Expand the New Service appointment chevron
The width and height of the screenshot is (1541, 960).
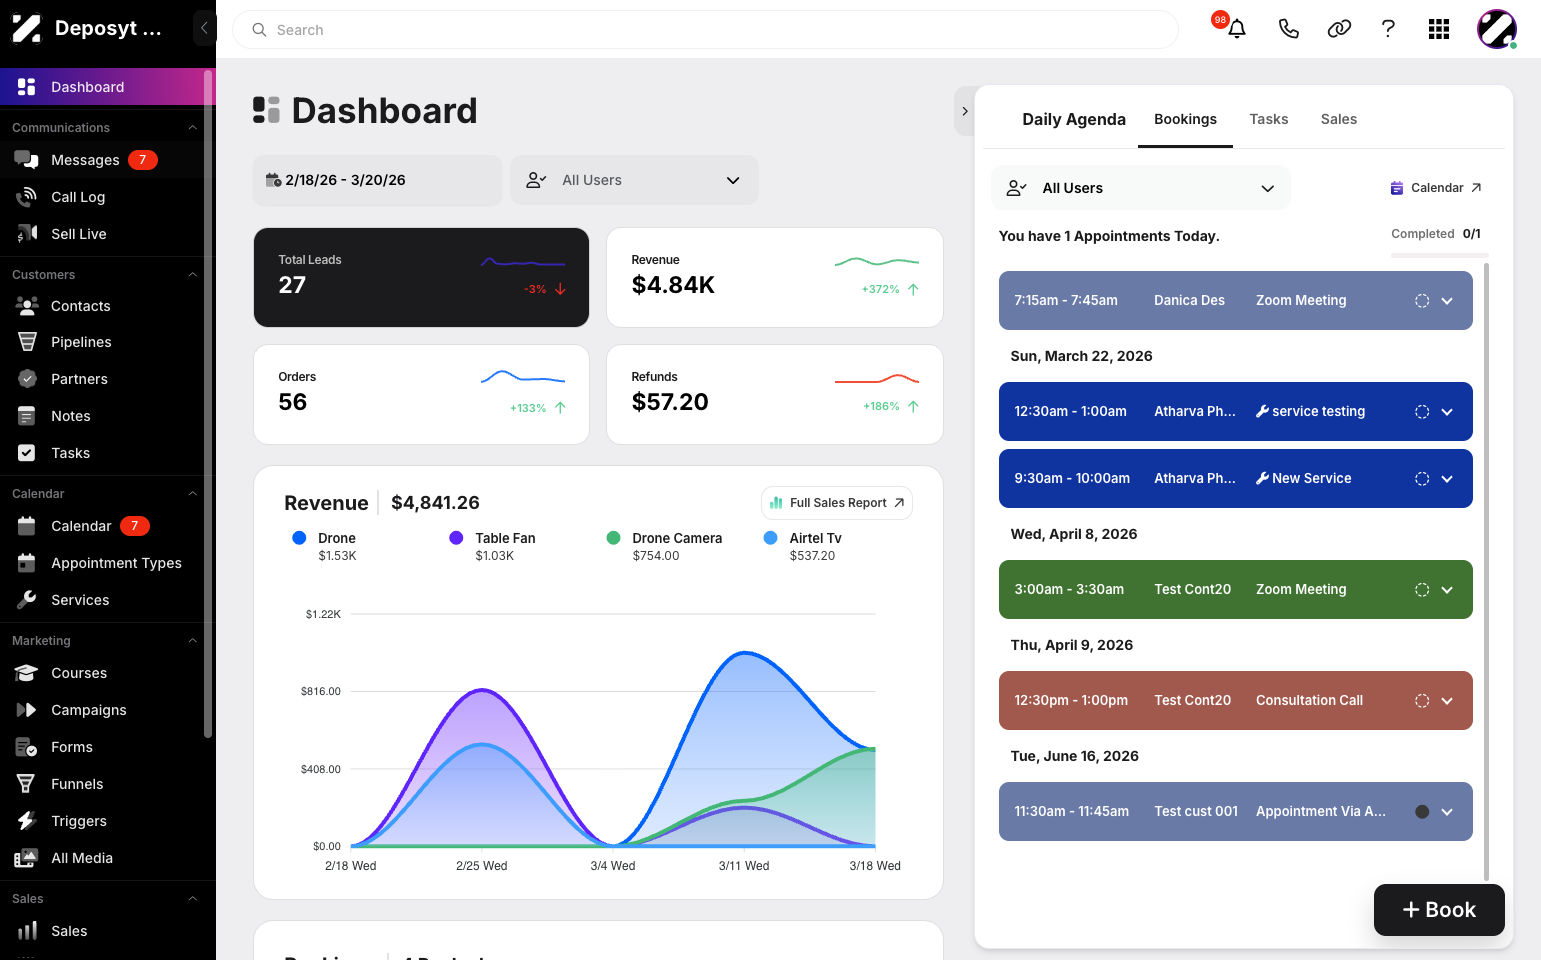[x=1447, y=479]
